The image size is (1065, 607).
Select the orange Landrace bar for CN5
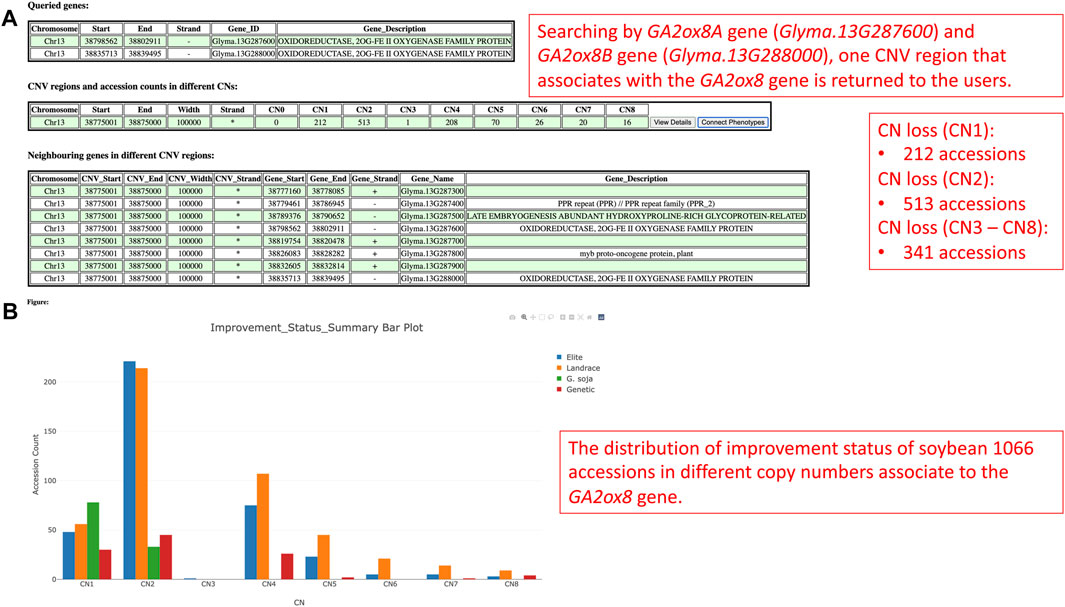pyautogui.click(x=323, y=557)
